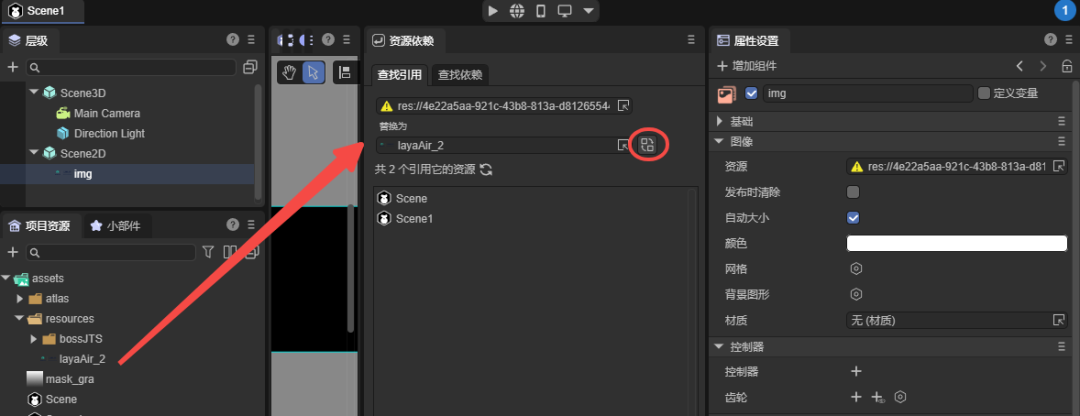This screenshot has width=1080, height=416.
Task: Uncheck the 自动大小 checkbox
Action: [x=853, y=217]
